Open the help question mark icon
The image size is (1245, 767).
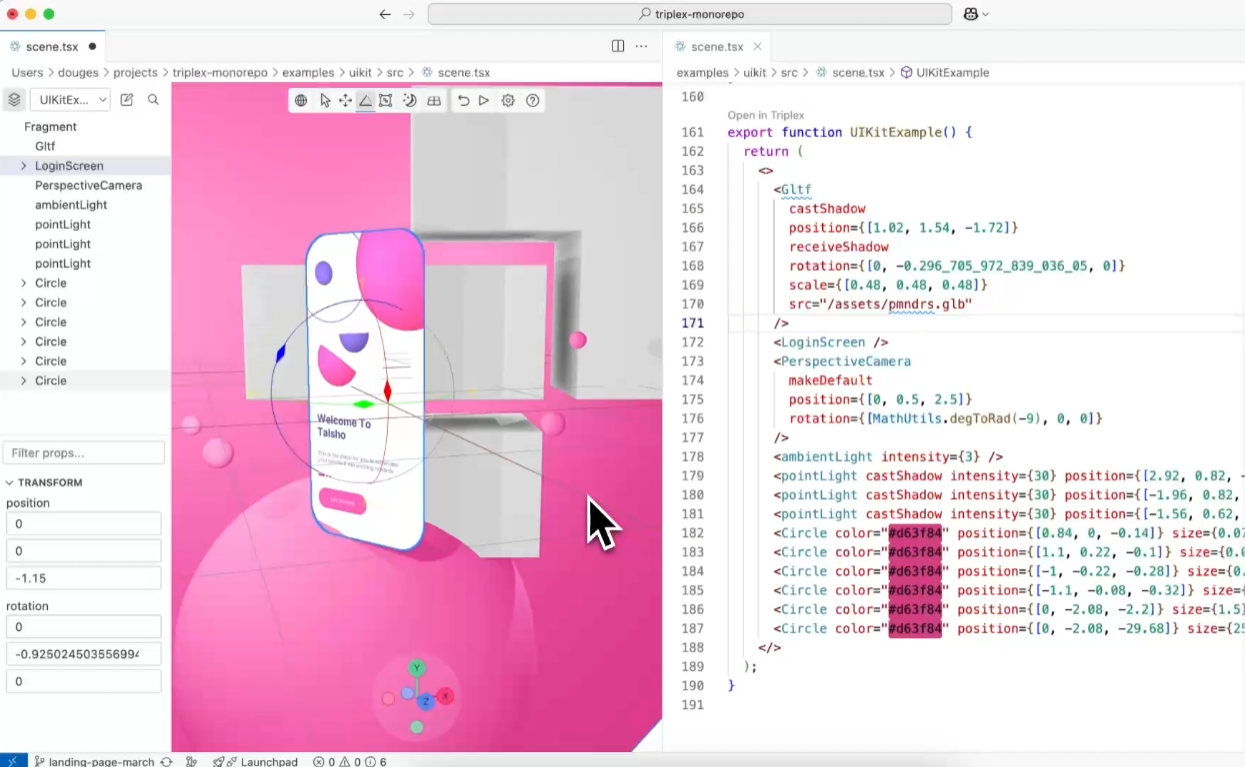coord(533,100)
